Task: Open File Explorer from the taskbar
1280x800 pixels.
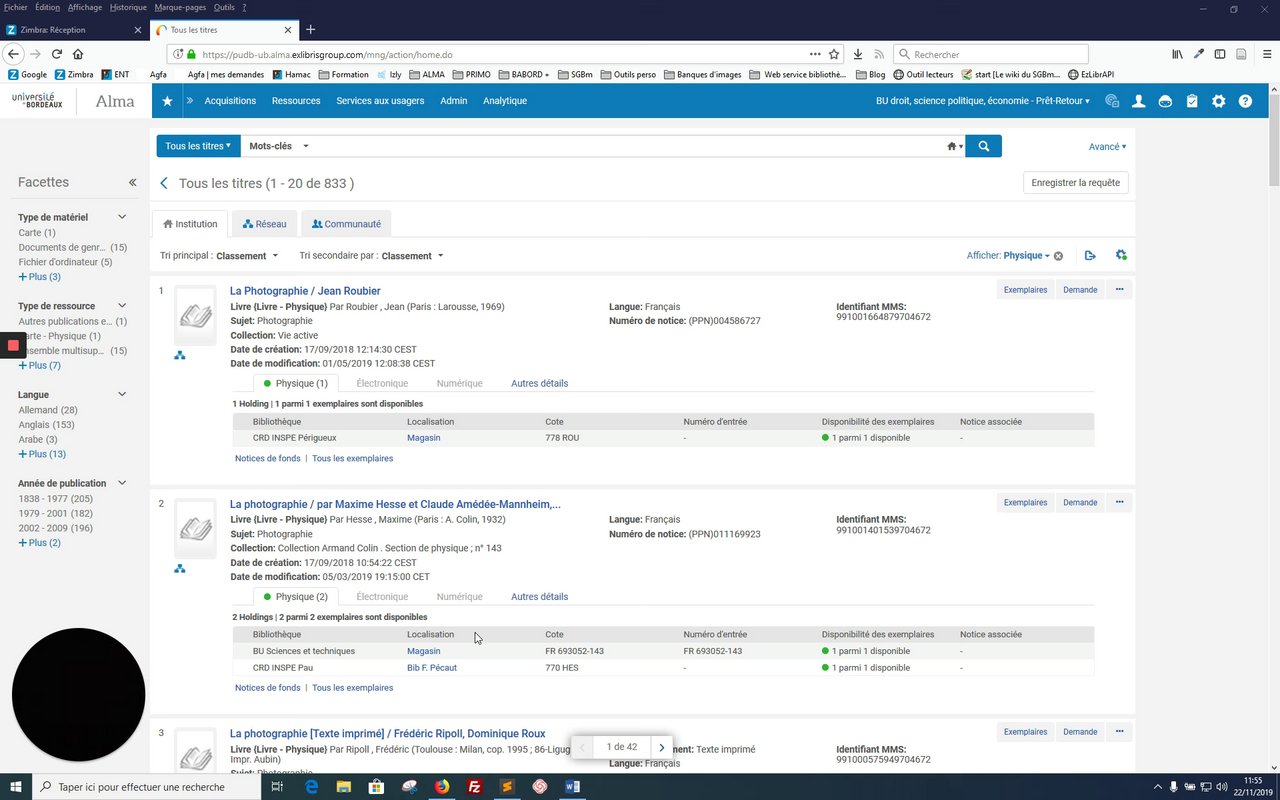Action: pyautogui.click(x=344, y=787)
